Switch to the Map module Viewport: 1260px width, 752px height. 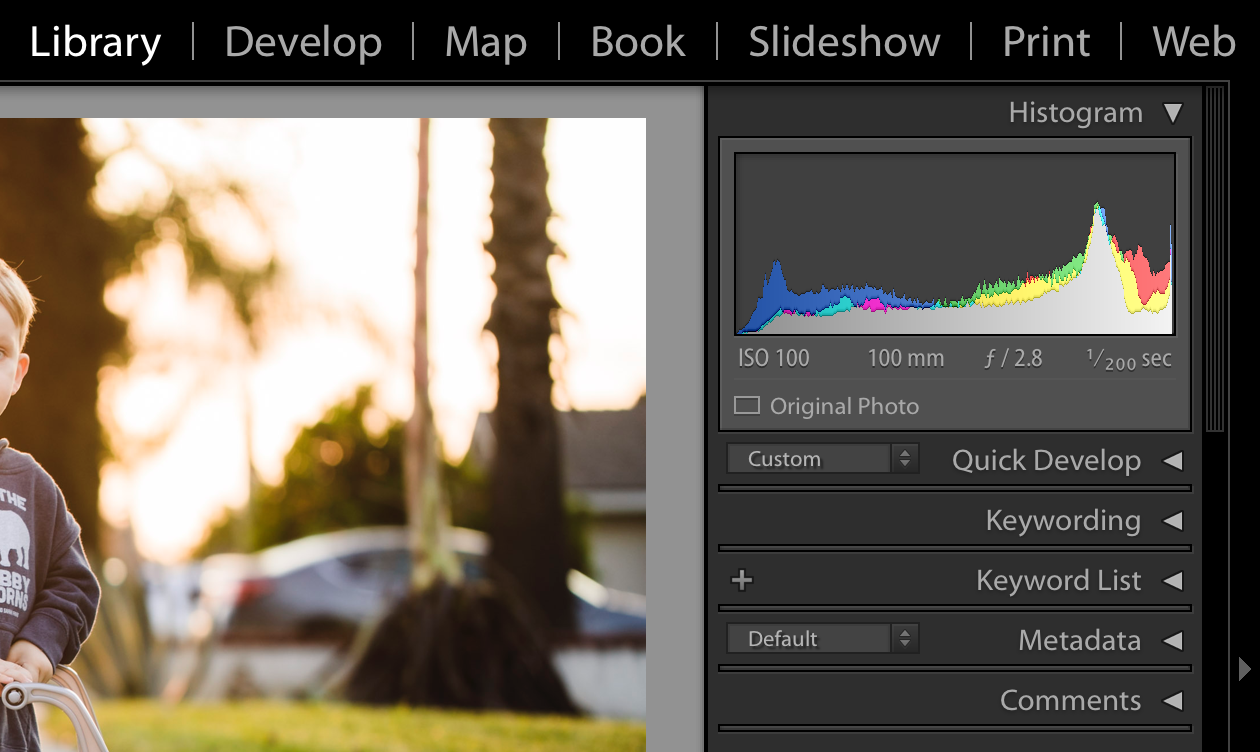(x=486, y=41)
